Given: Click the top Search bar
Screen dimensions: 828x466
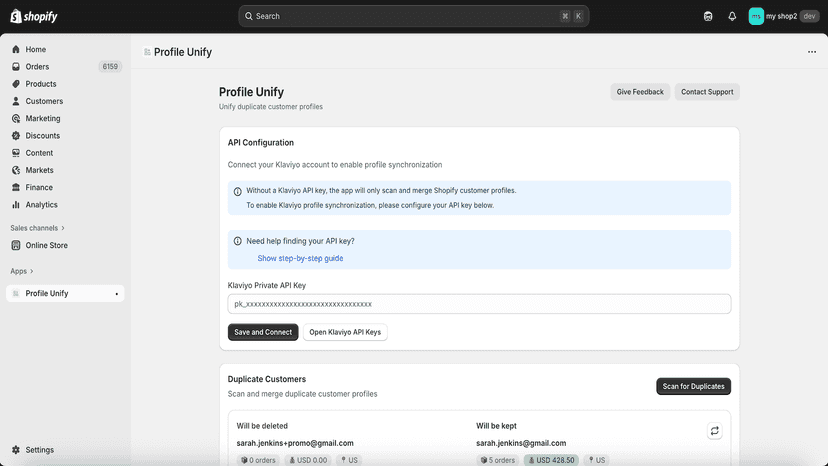Looking at the screenshot, I should [x=413, y=16].
